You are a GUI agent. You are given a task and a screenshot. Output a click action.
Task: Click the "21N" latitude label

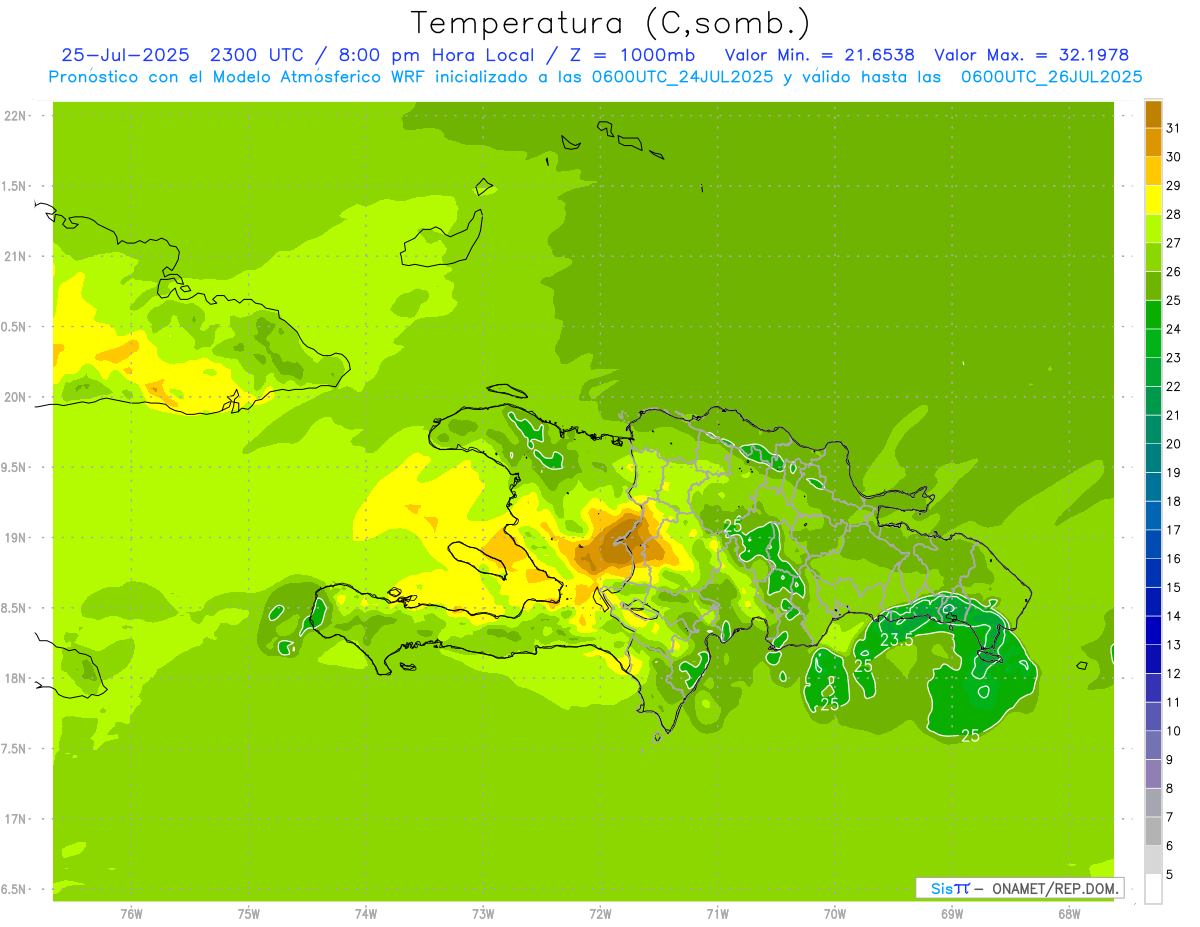coord(15,256)
